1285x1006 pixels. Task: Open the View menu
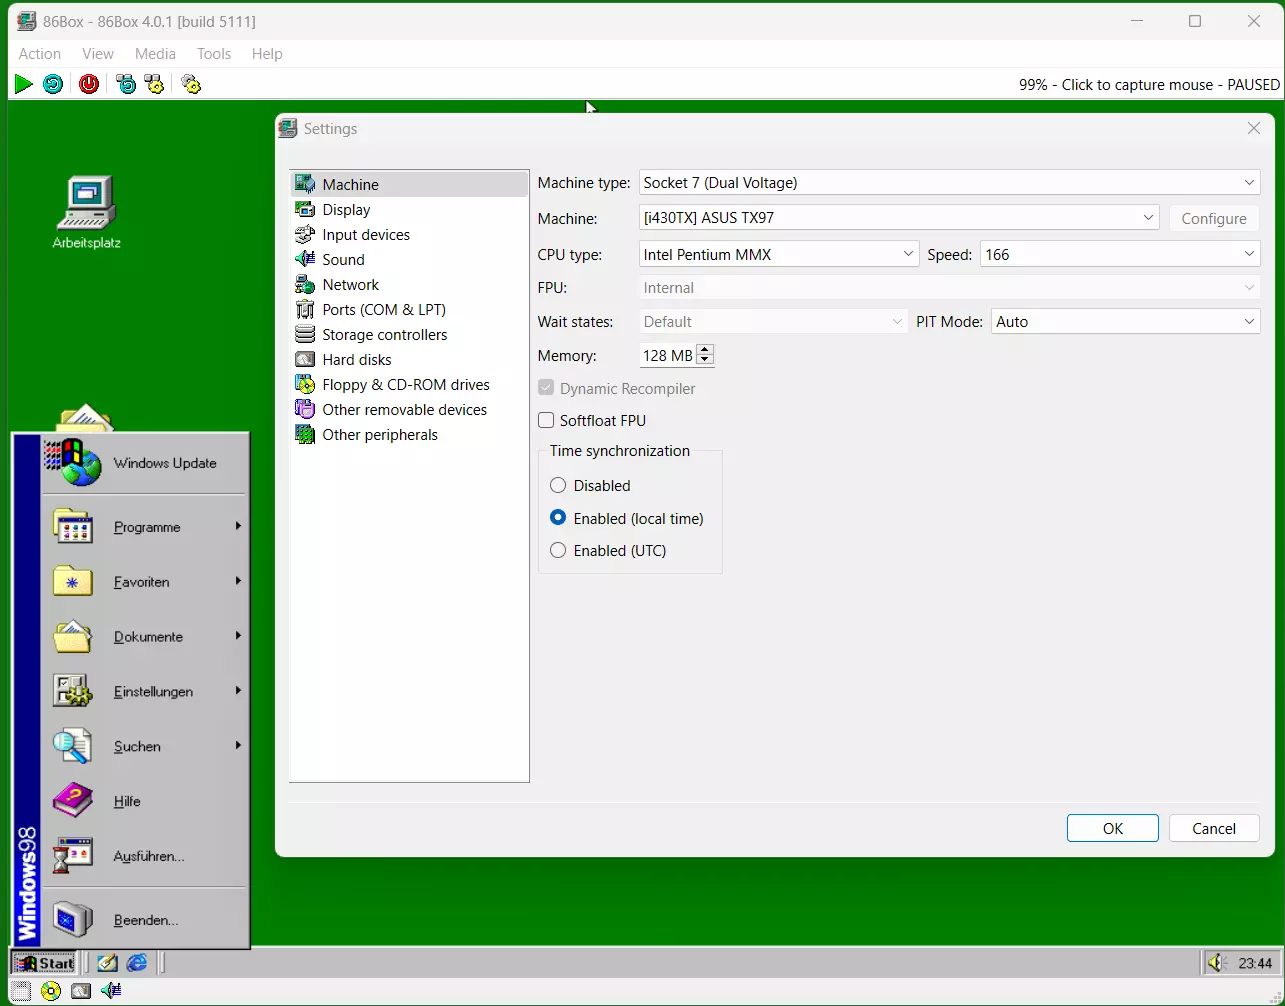(98, 54)
